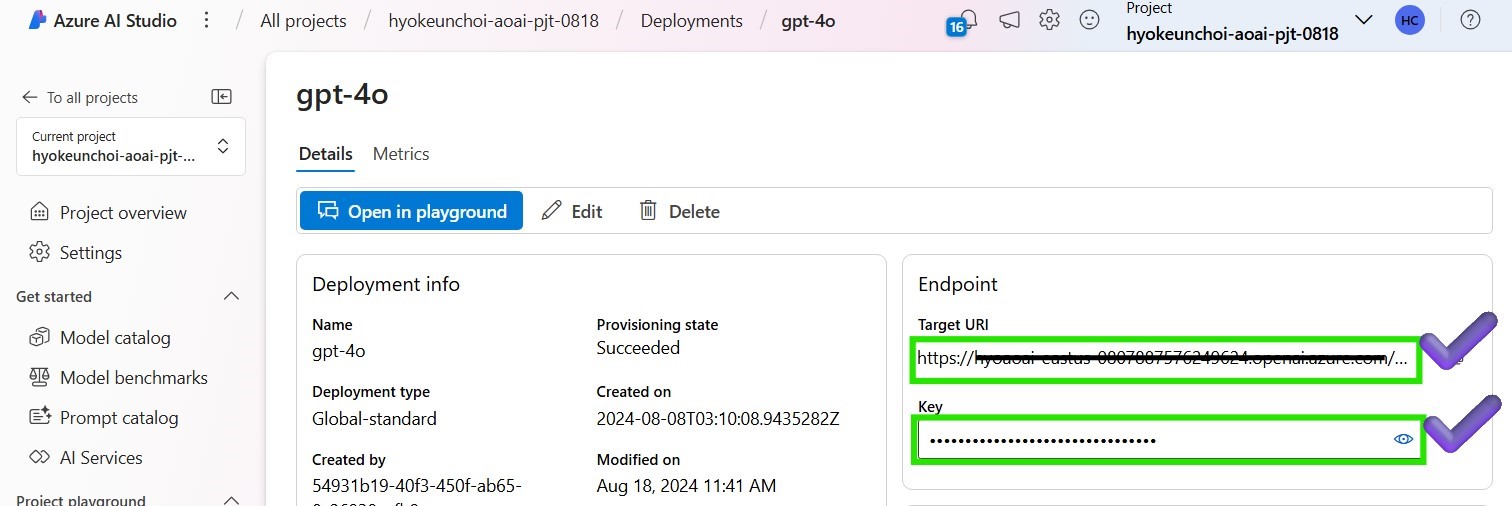Click the masked Key field
Image resolution: width=1512 pixels, height=506 pixels.
[x=1168, y=440]
